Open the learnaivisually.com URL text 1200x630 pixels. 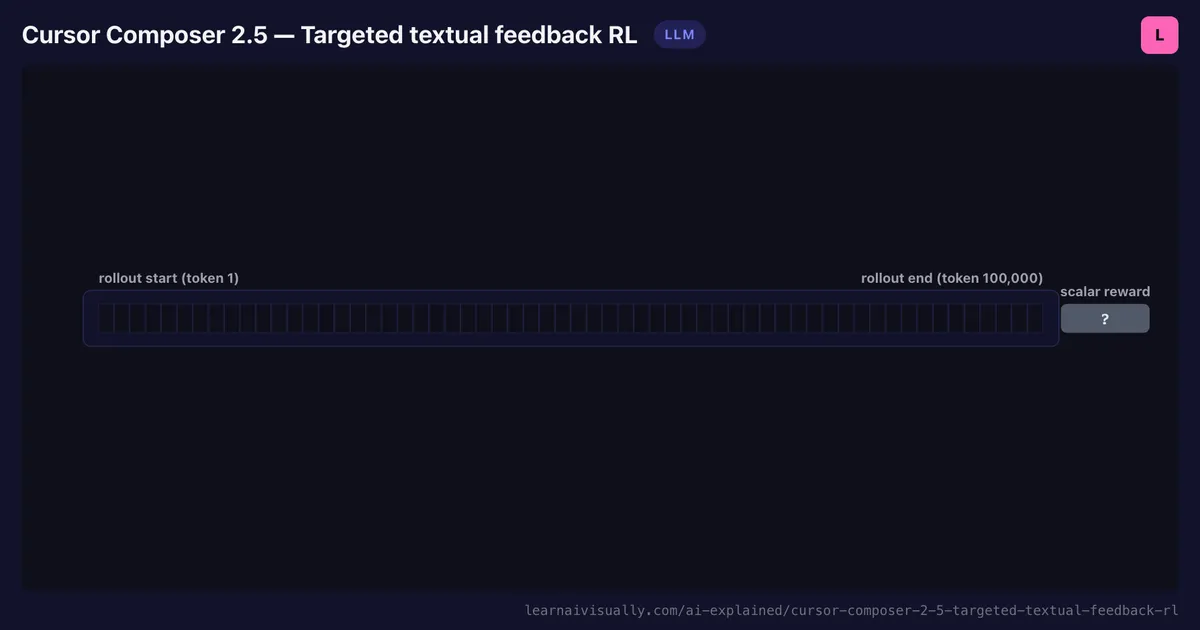(852, 609)
